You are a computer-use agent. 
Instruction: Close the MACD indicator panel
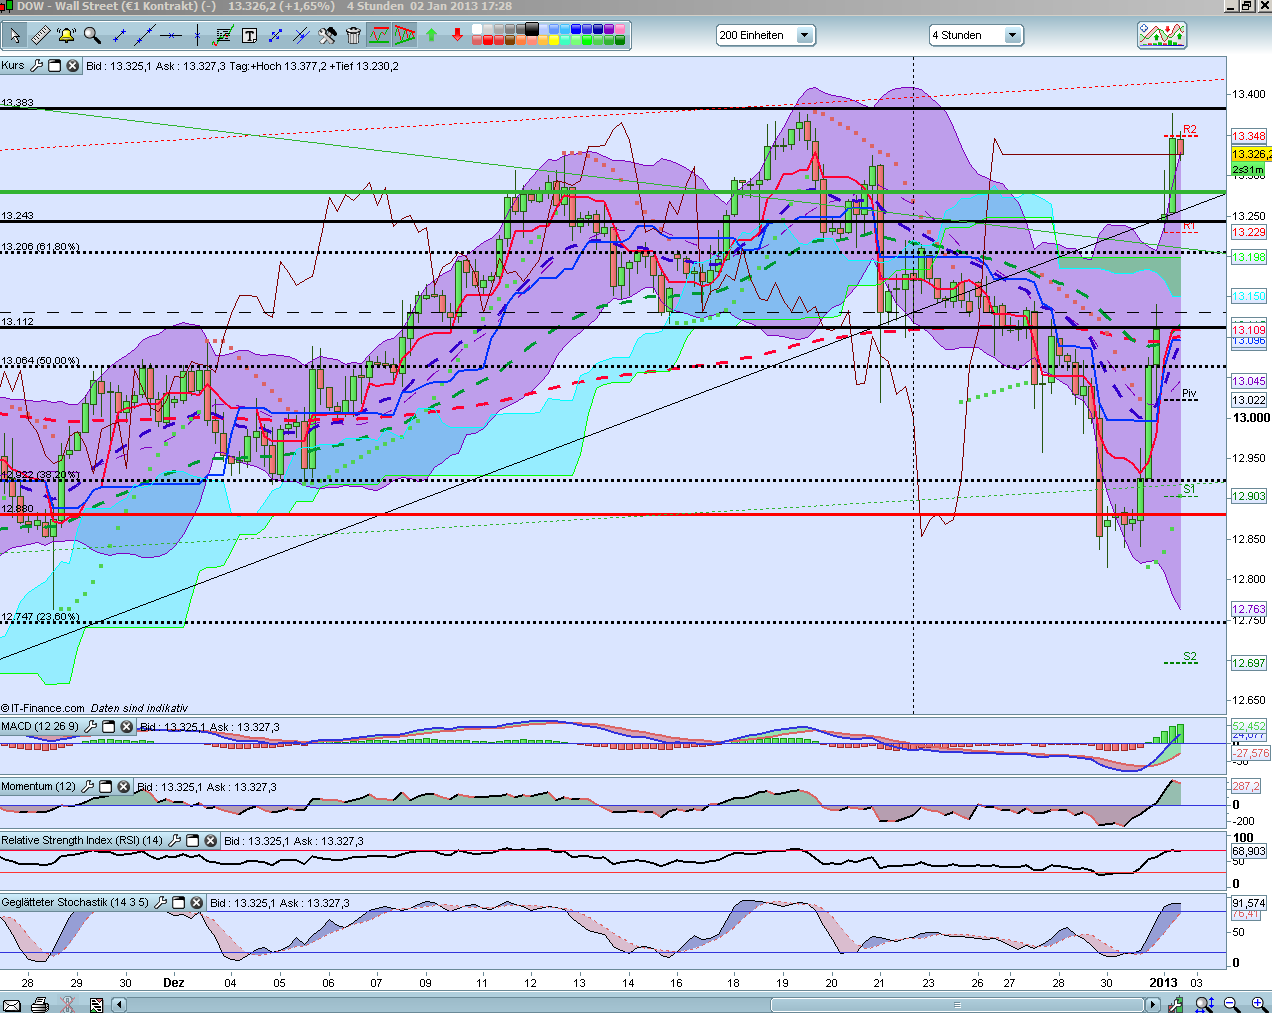(x=127, y=727)
